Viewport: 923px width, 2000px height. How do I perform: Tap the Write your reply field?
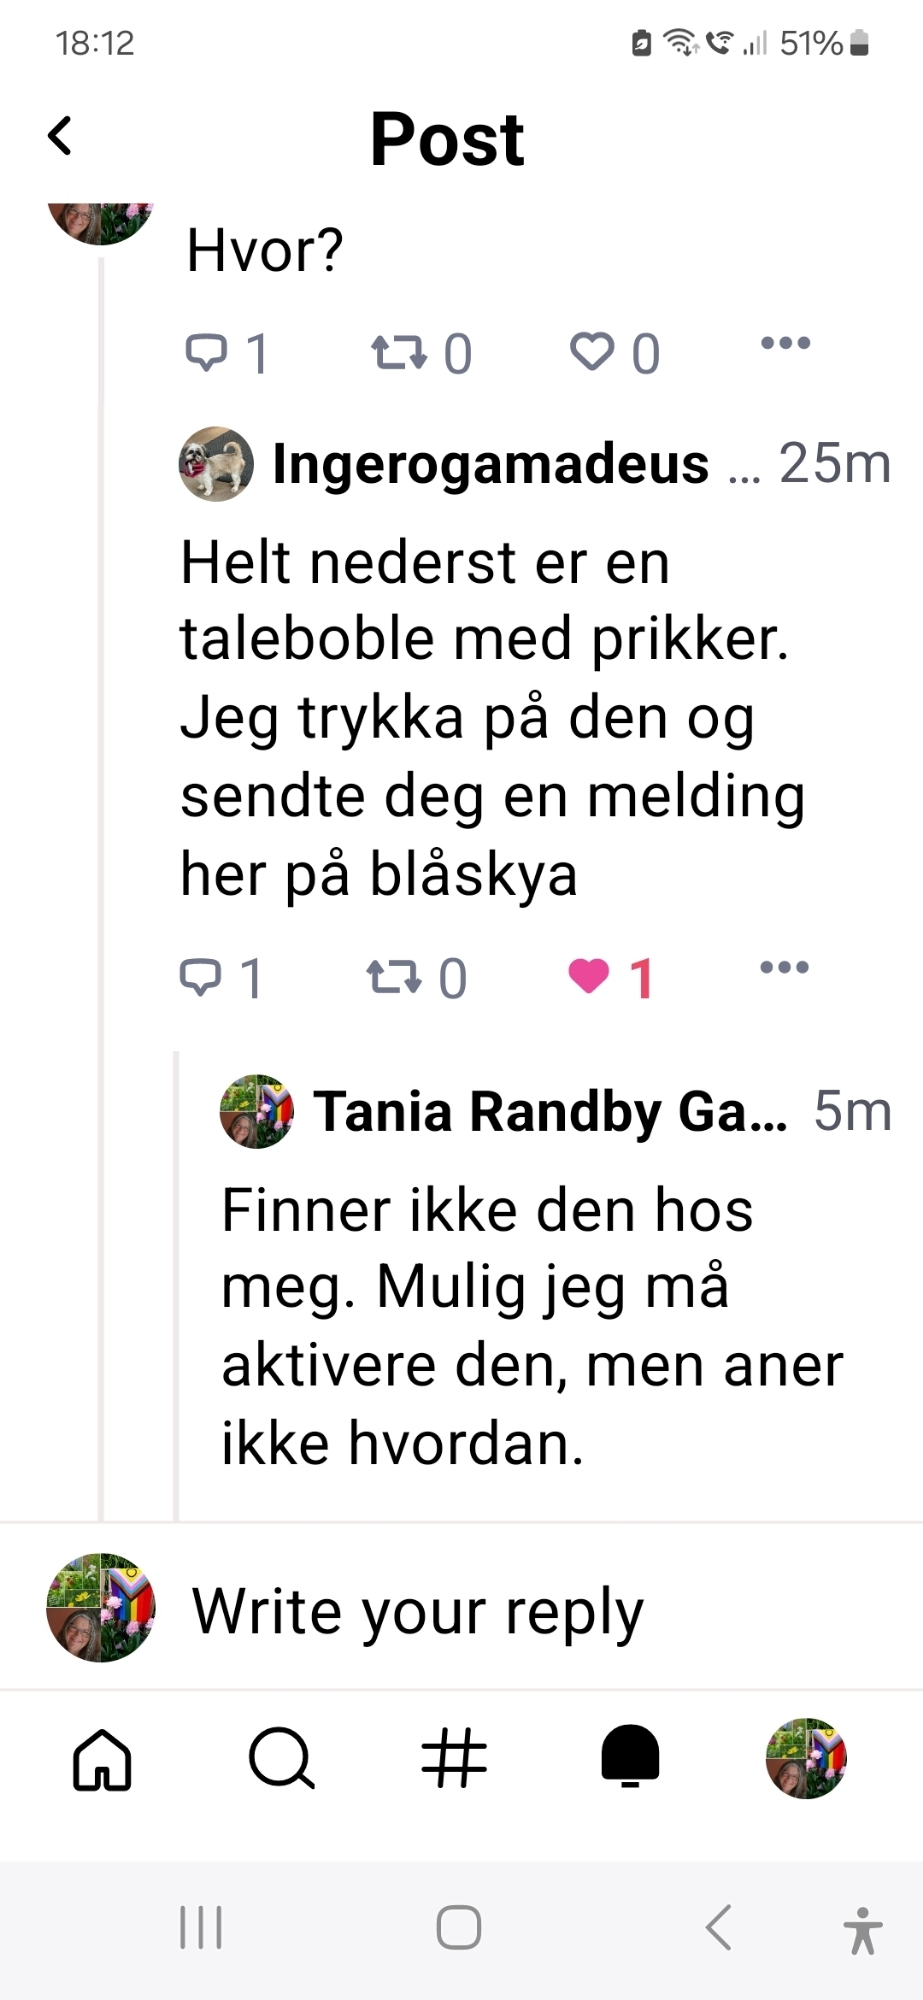418,1611
